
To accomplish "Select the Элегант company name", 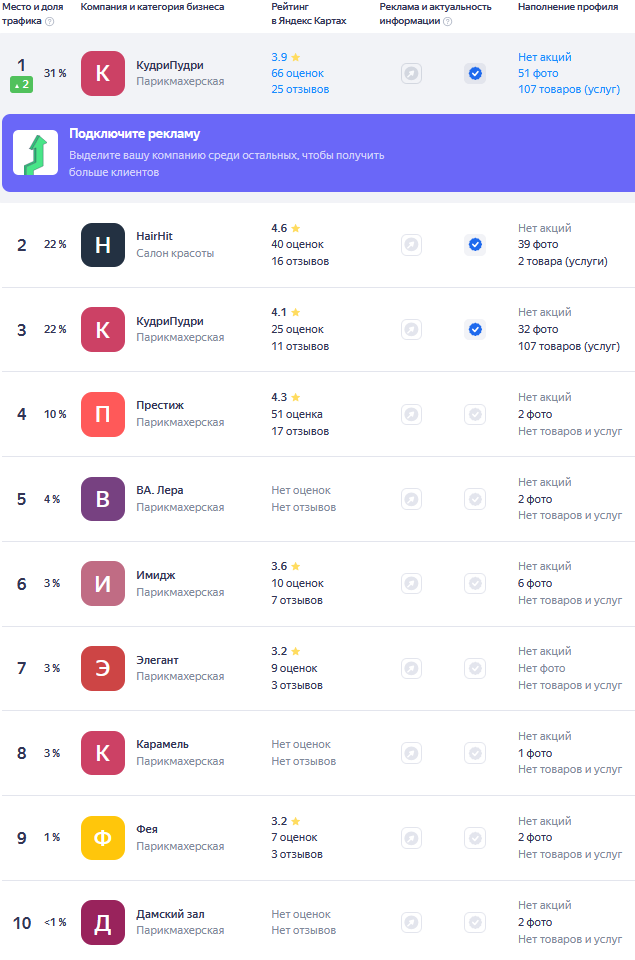I will click(157, 660).
